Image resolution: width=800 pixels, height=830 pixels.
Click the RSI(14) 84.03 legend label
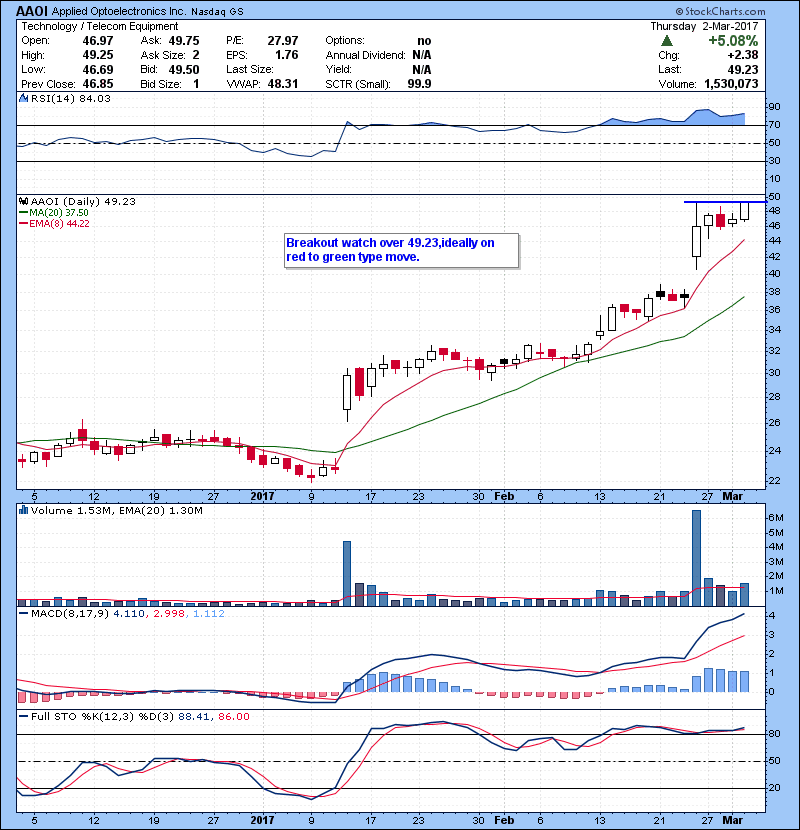point(71,98)
